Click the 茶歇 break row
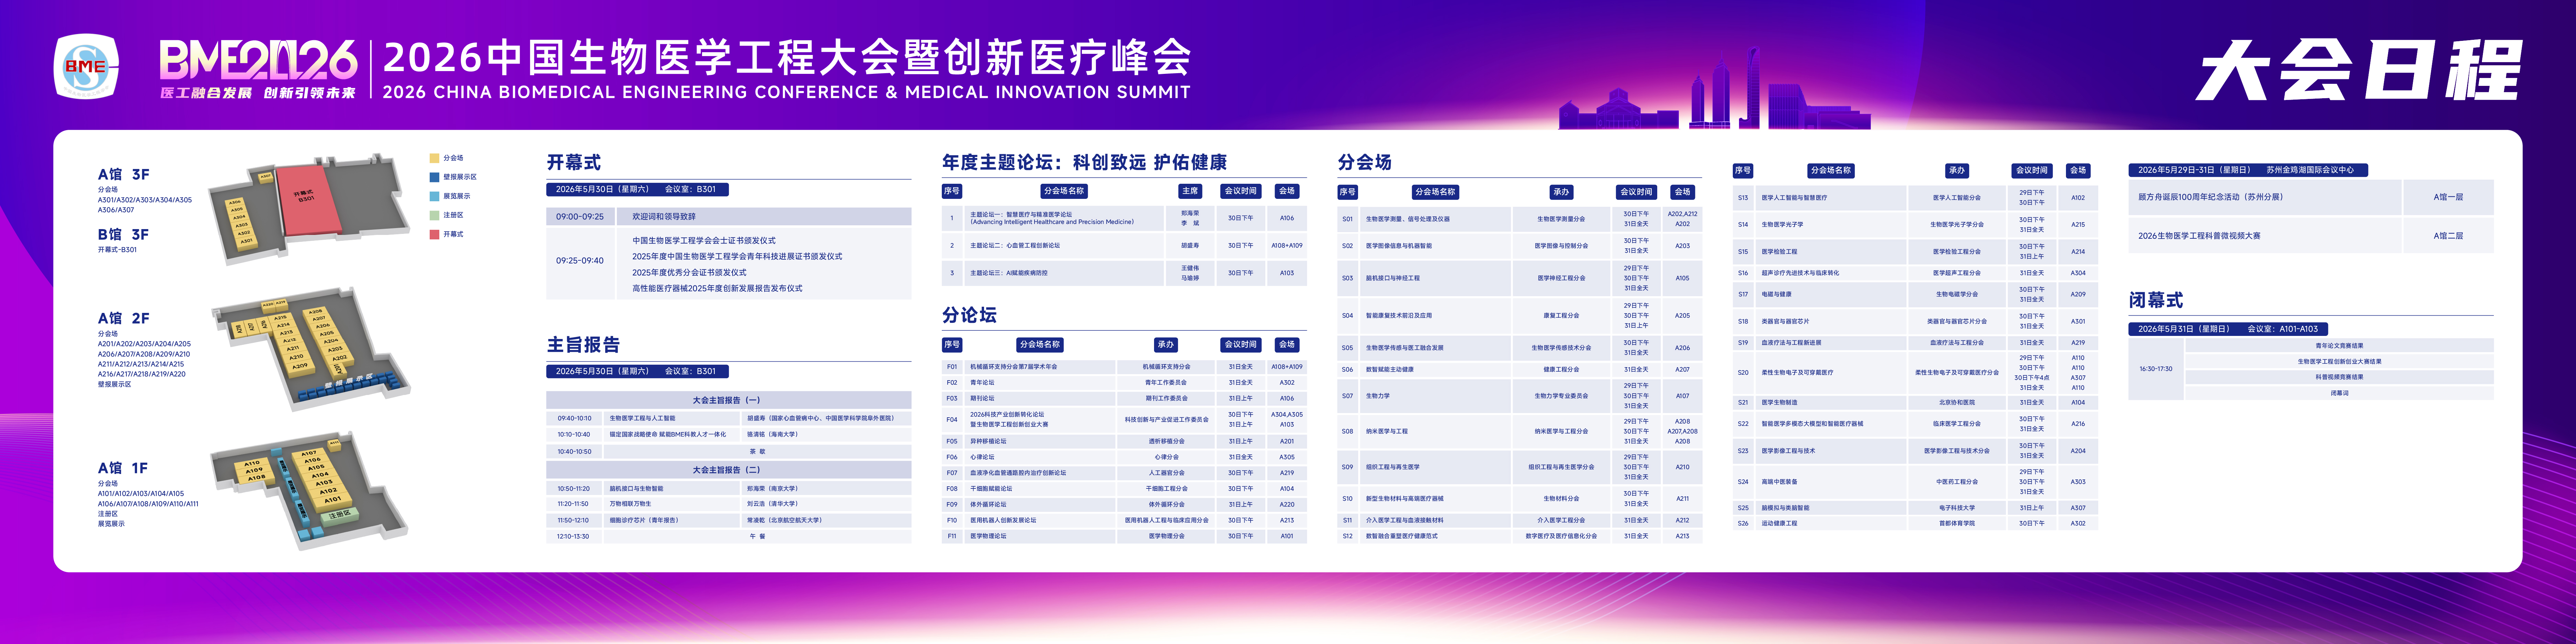Image resolution: width=2576 pixels, height=644 pixels. [x=728, y=451]
